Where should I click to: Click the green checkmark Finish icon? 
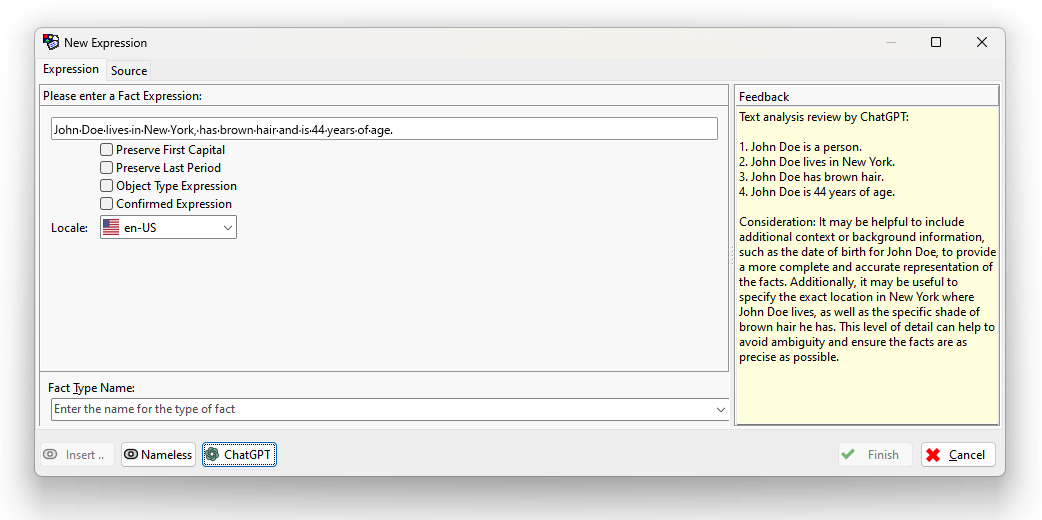(x=848, y=455)
